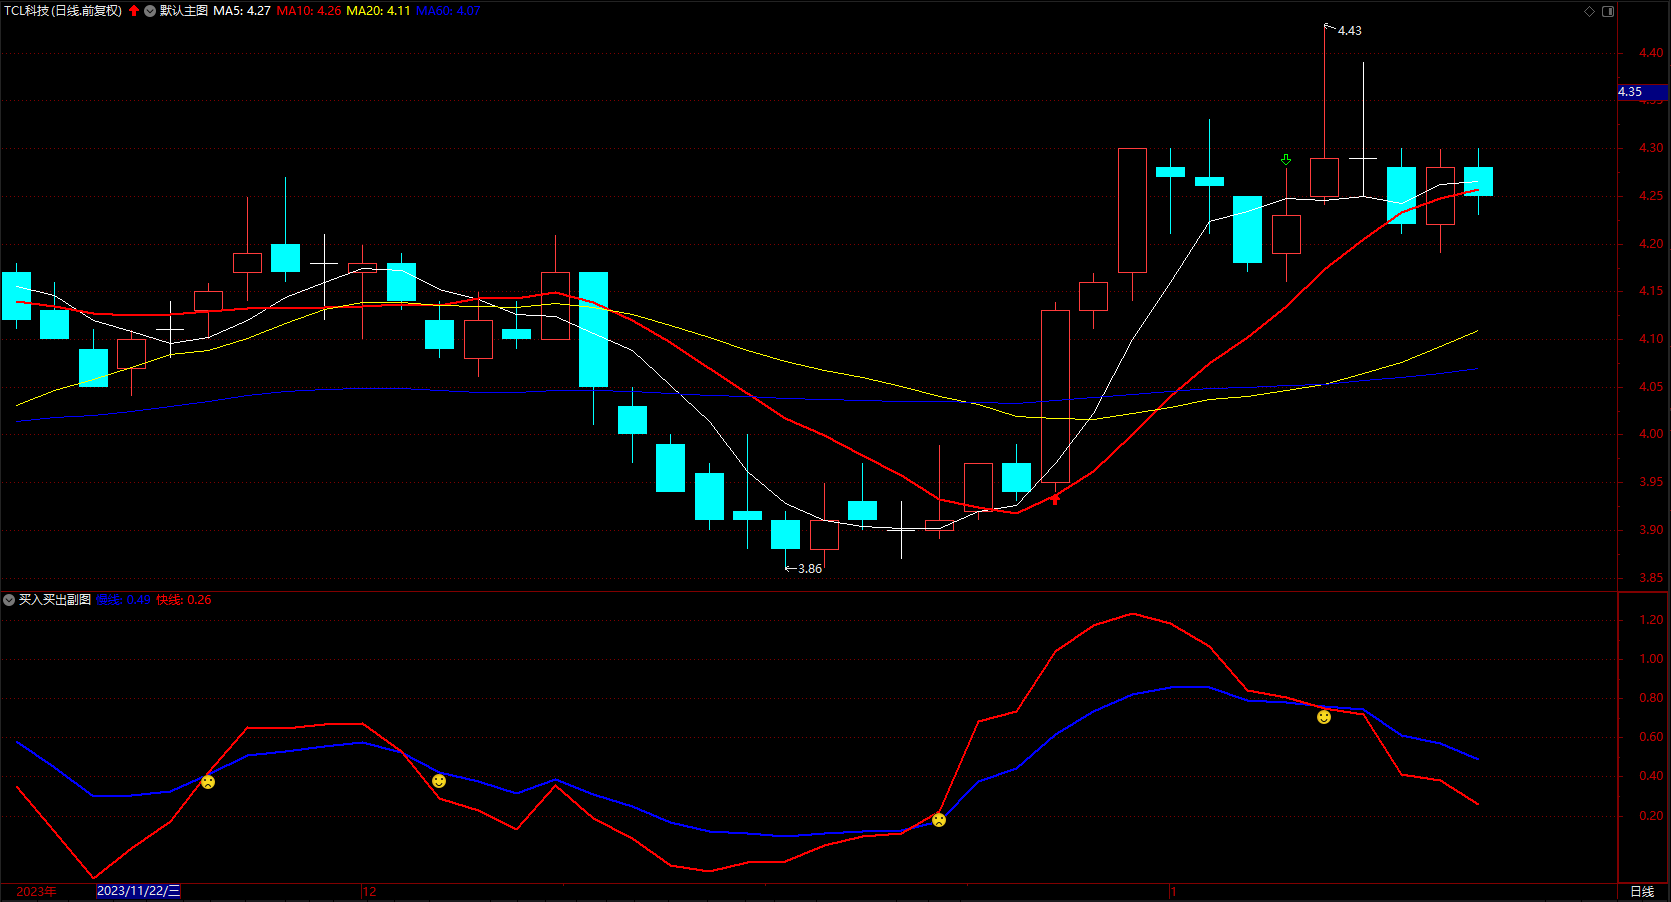This screenshot has height=902, width=1671.
Task: Click the diamond icon at top right
Action: coord(1589,11)
